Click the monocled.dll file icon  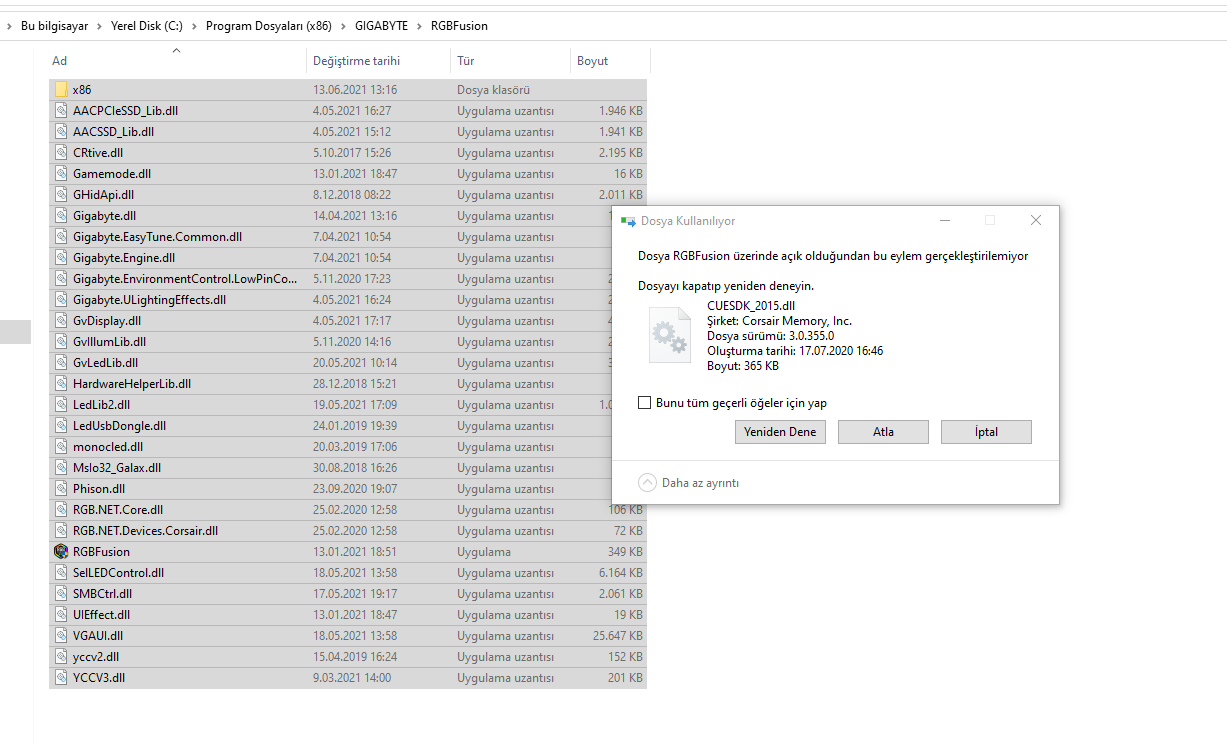point(61,447)
